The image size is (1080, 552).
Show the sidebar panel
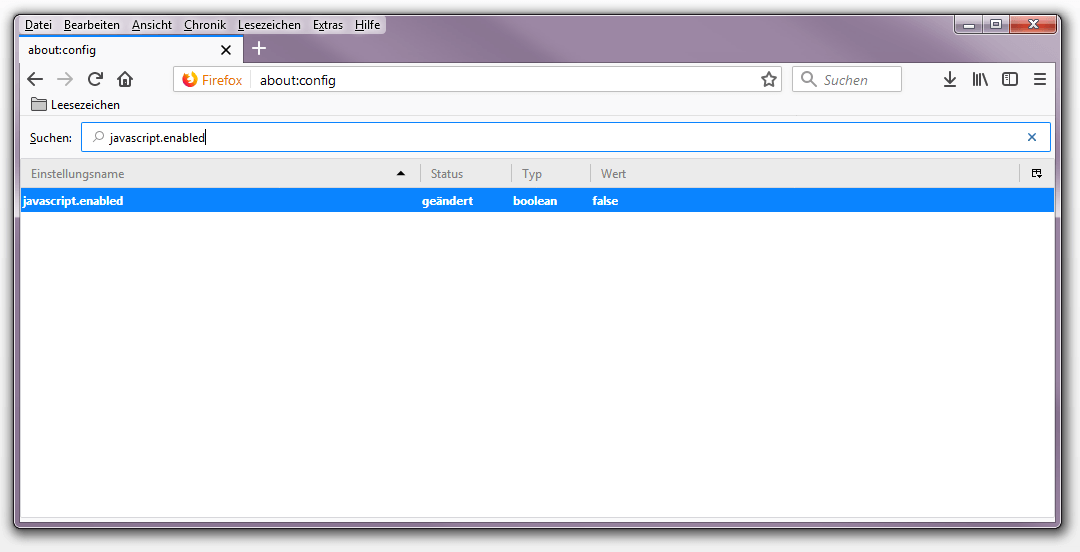click(1010, 80)
